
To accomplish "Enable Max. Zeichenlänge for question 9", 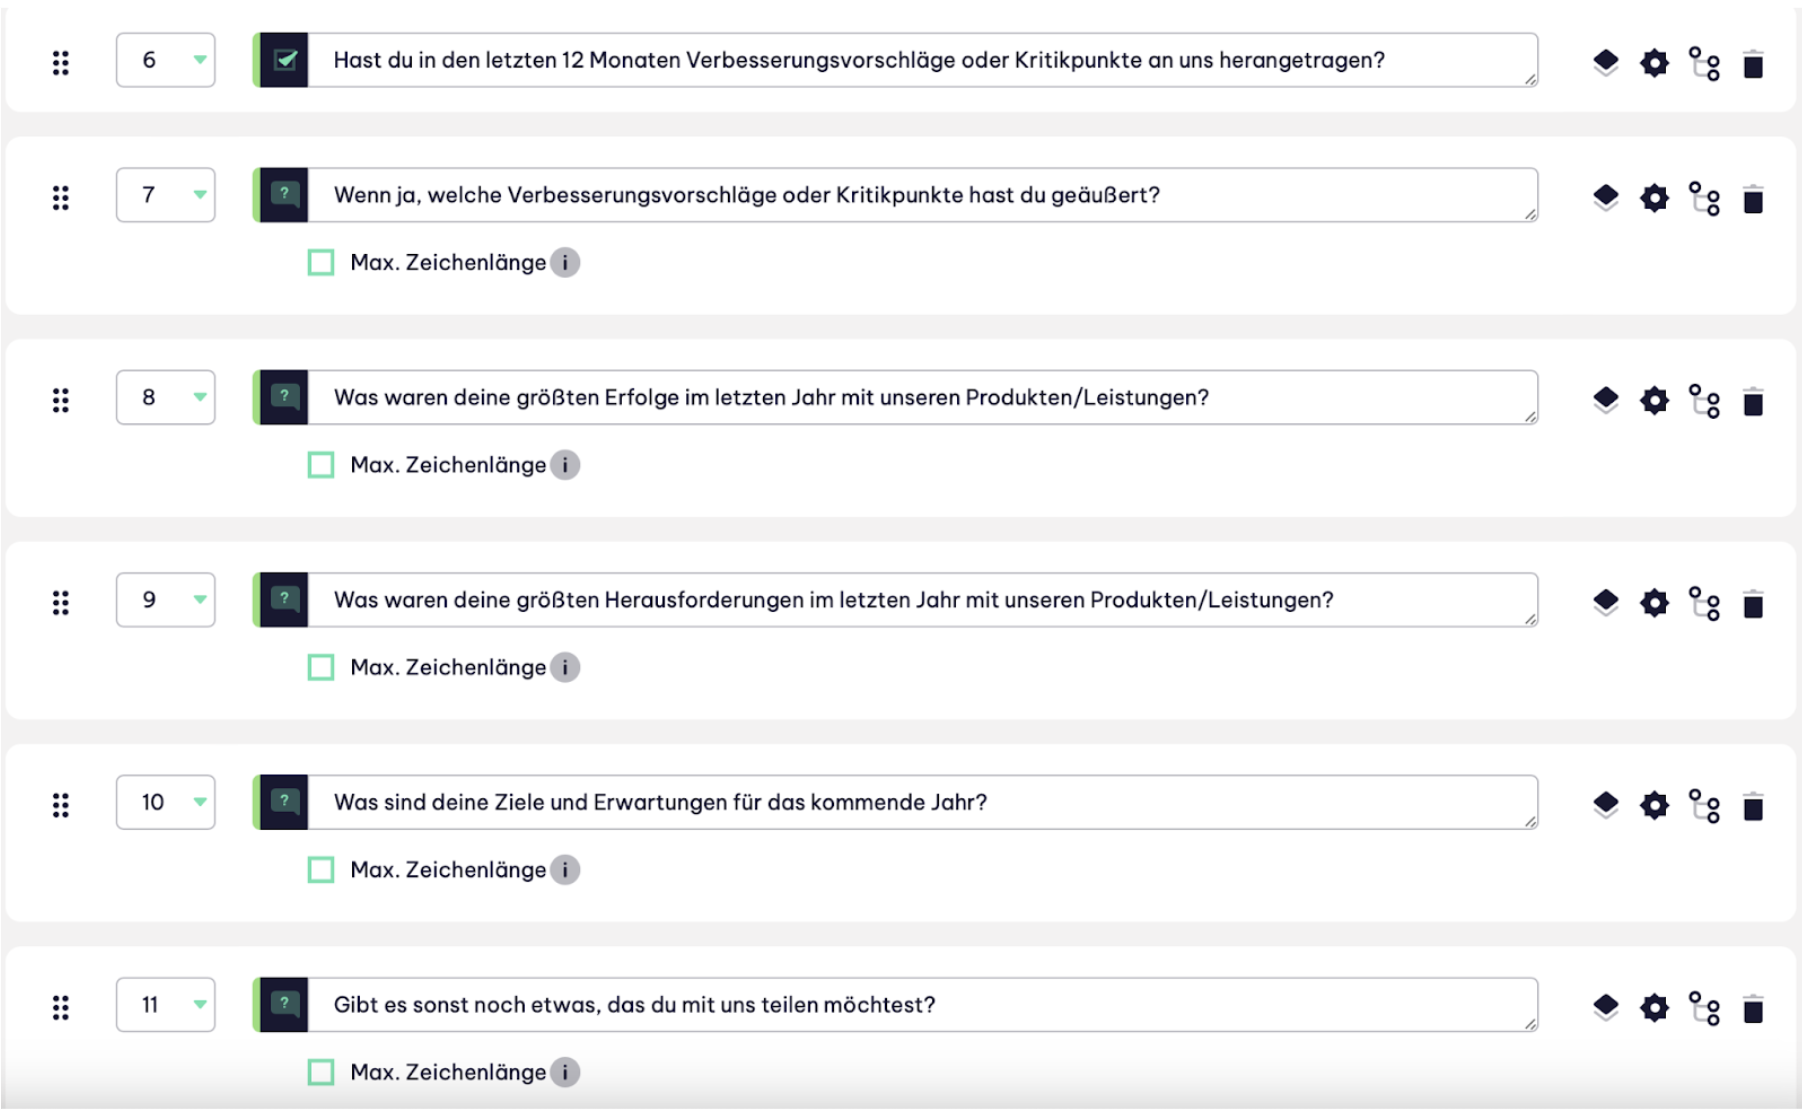I will (321, 667).
